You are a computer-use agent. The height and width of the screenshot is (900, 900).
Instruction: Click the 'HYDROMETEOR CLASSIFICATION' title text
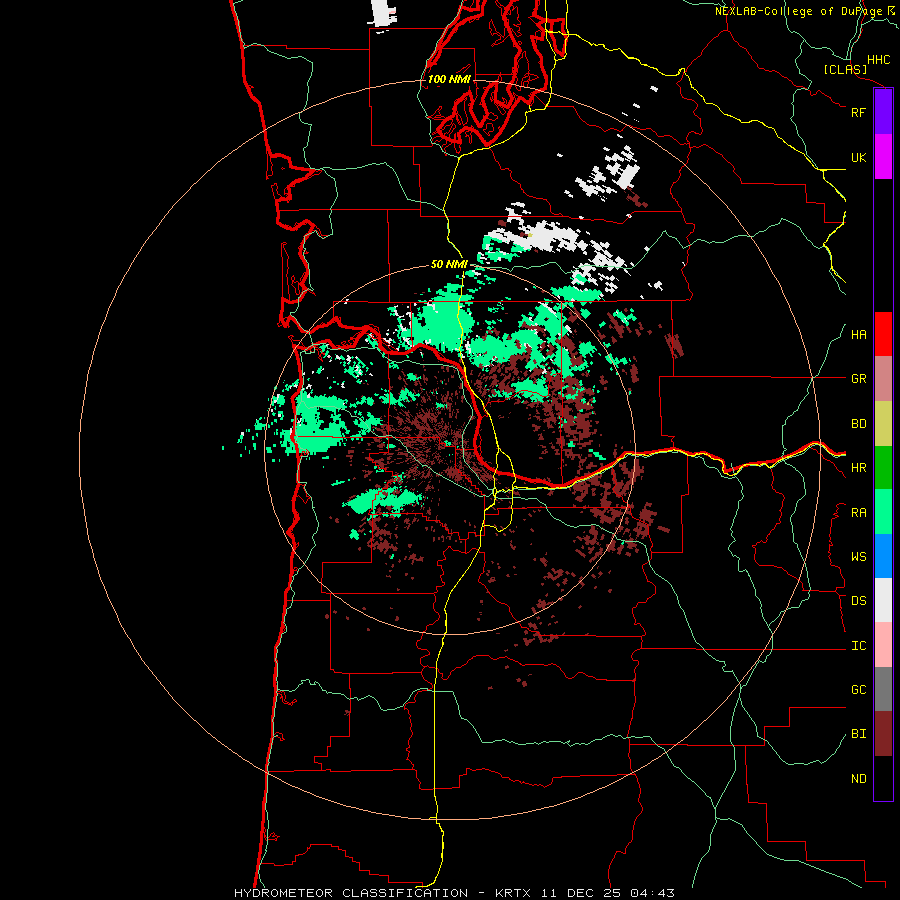(x=351, y=893)
